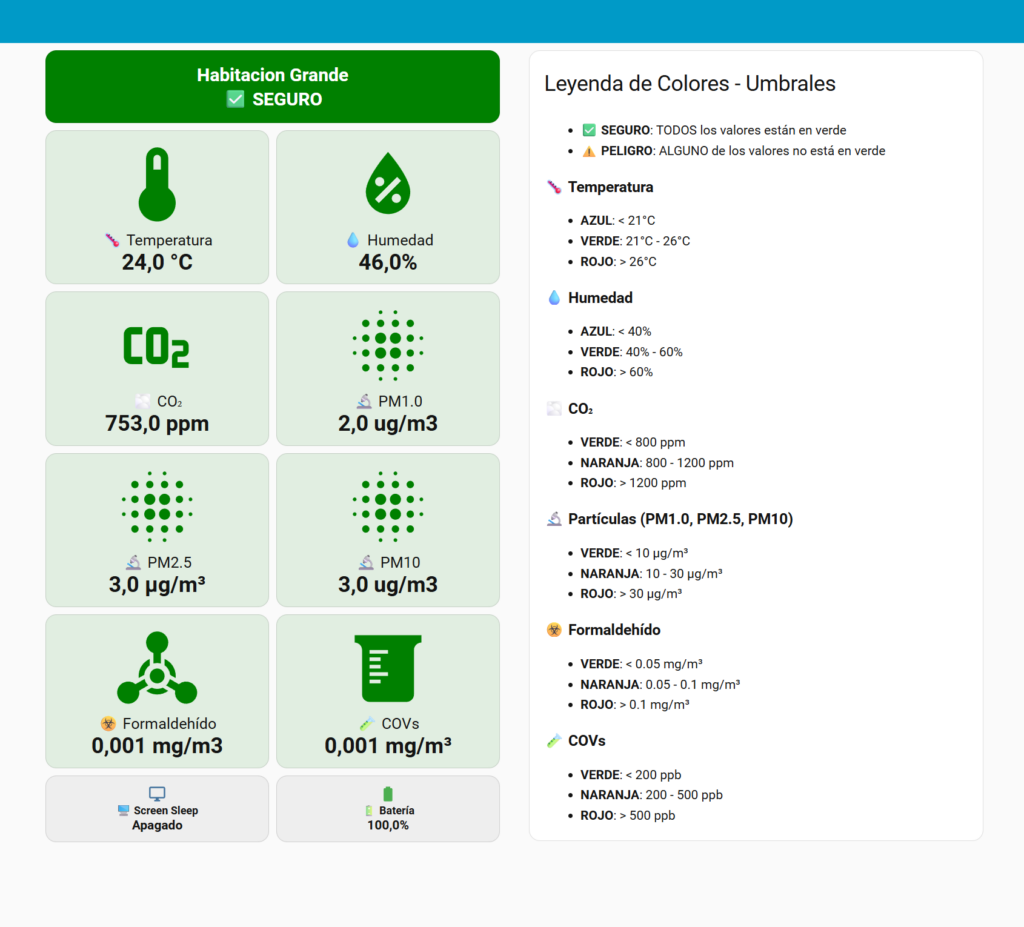The width and height of the screenshot is (1024, 927).
Task: Click the green battery icon above Batería
Action: pyautogui.click(x=388, y=793)
